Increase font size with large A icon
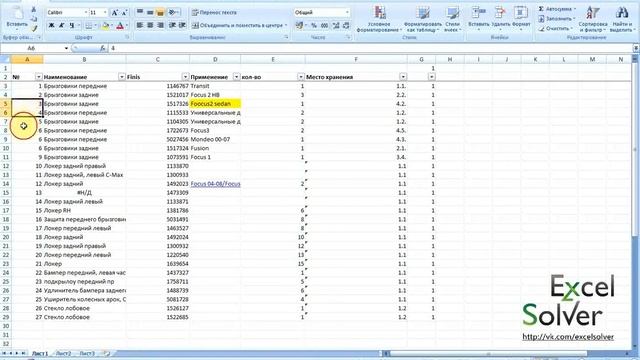The width and height of the screenshot is (640, 360). coord(115,13)
